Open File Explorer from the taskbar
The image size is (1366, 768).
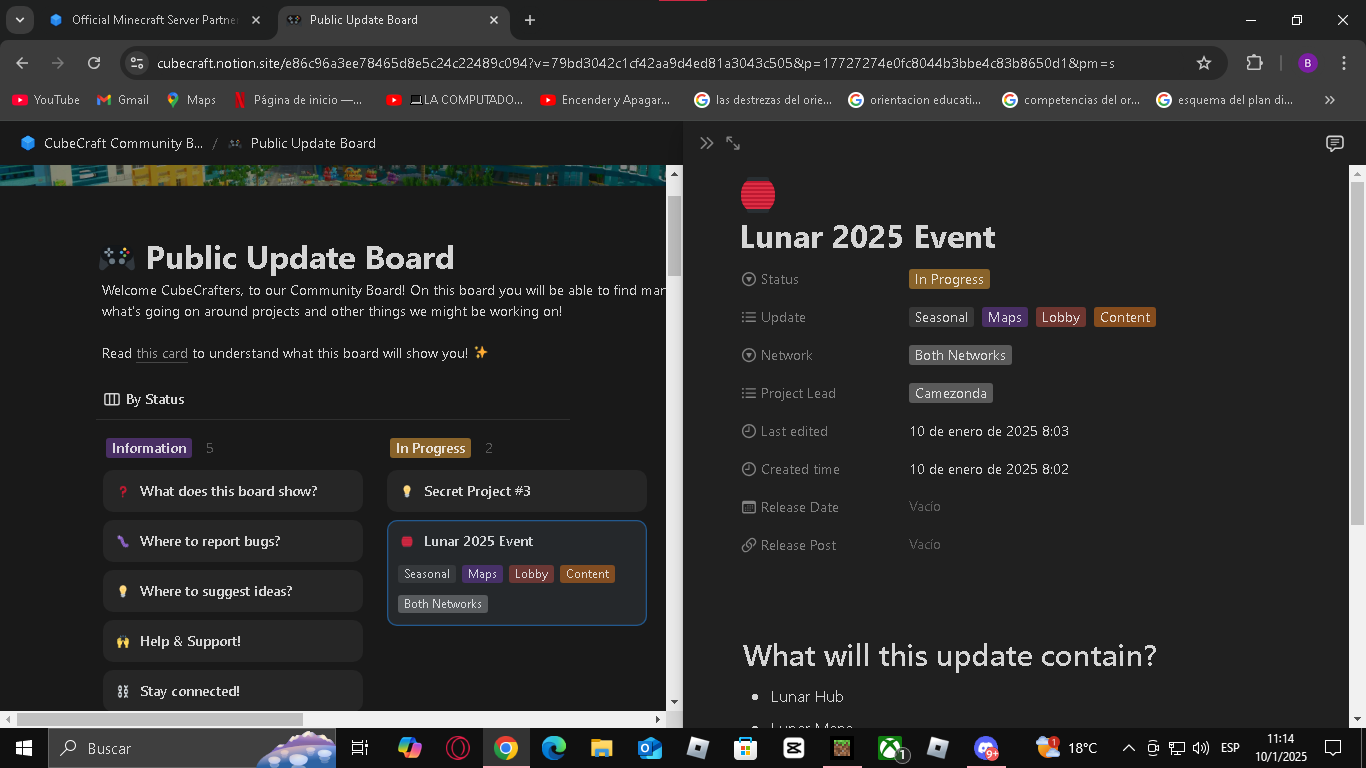coord(601,748)
